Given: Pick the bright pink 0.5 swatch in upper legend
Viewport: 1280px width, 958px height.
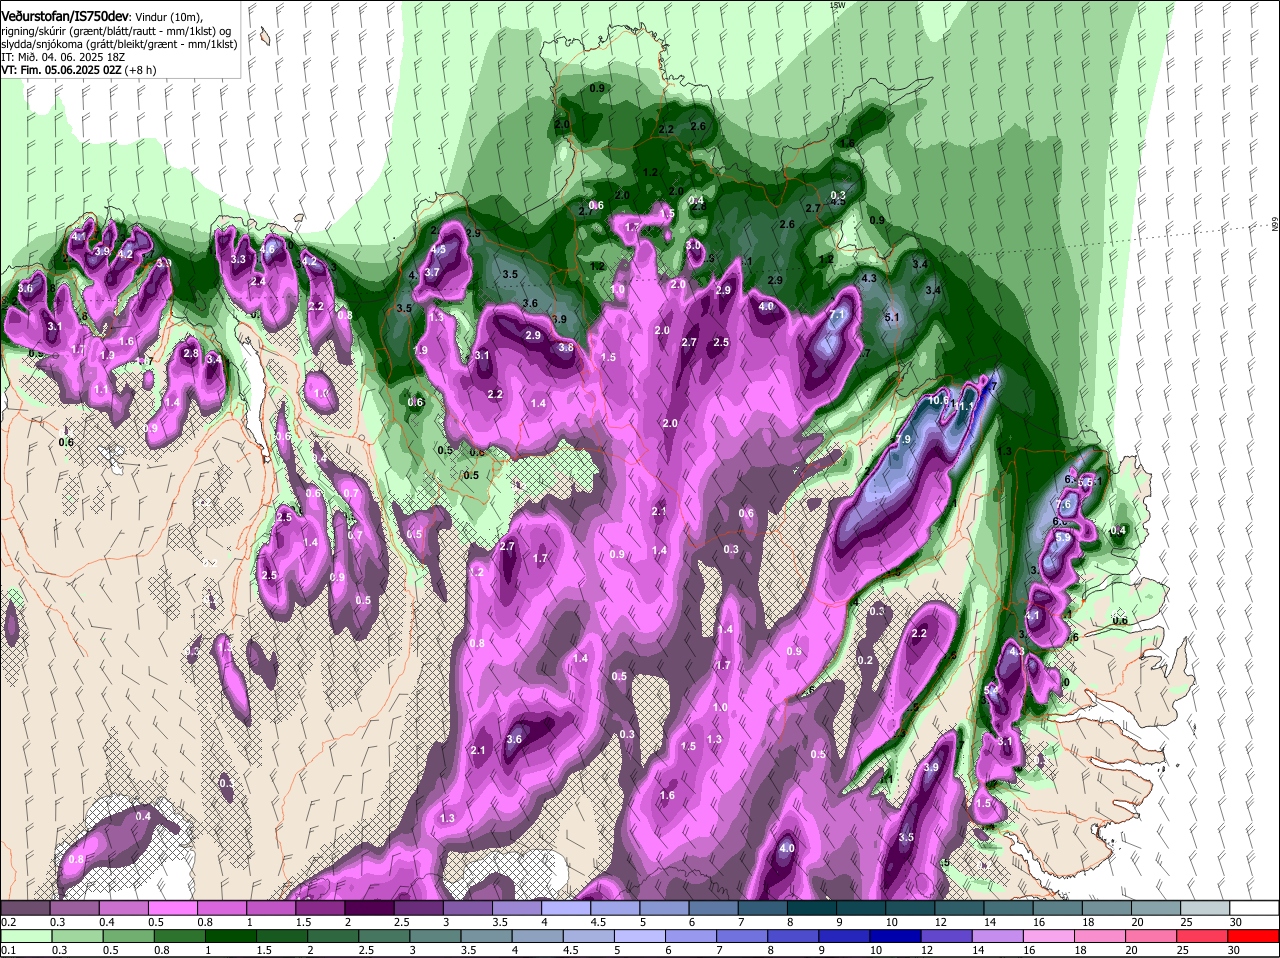Looking at the screenshot, I should coord(172,908).
